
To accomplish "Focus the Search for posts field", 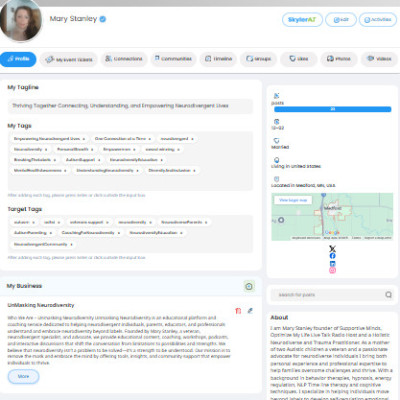I will pos(327,295).
